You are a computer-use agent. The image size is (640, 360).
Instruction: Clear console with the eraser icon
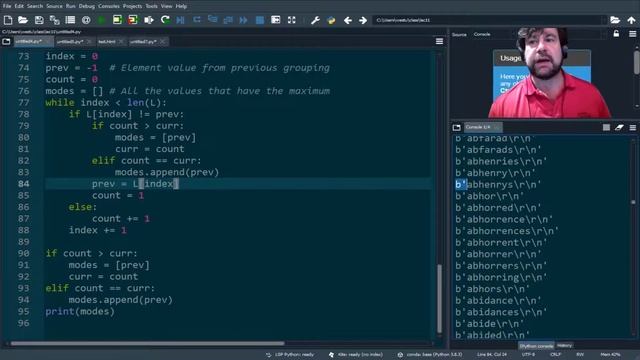[x=619, y=127]
